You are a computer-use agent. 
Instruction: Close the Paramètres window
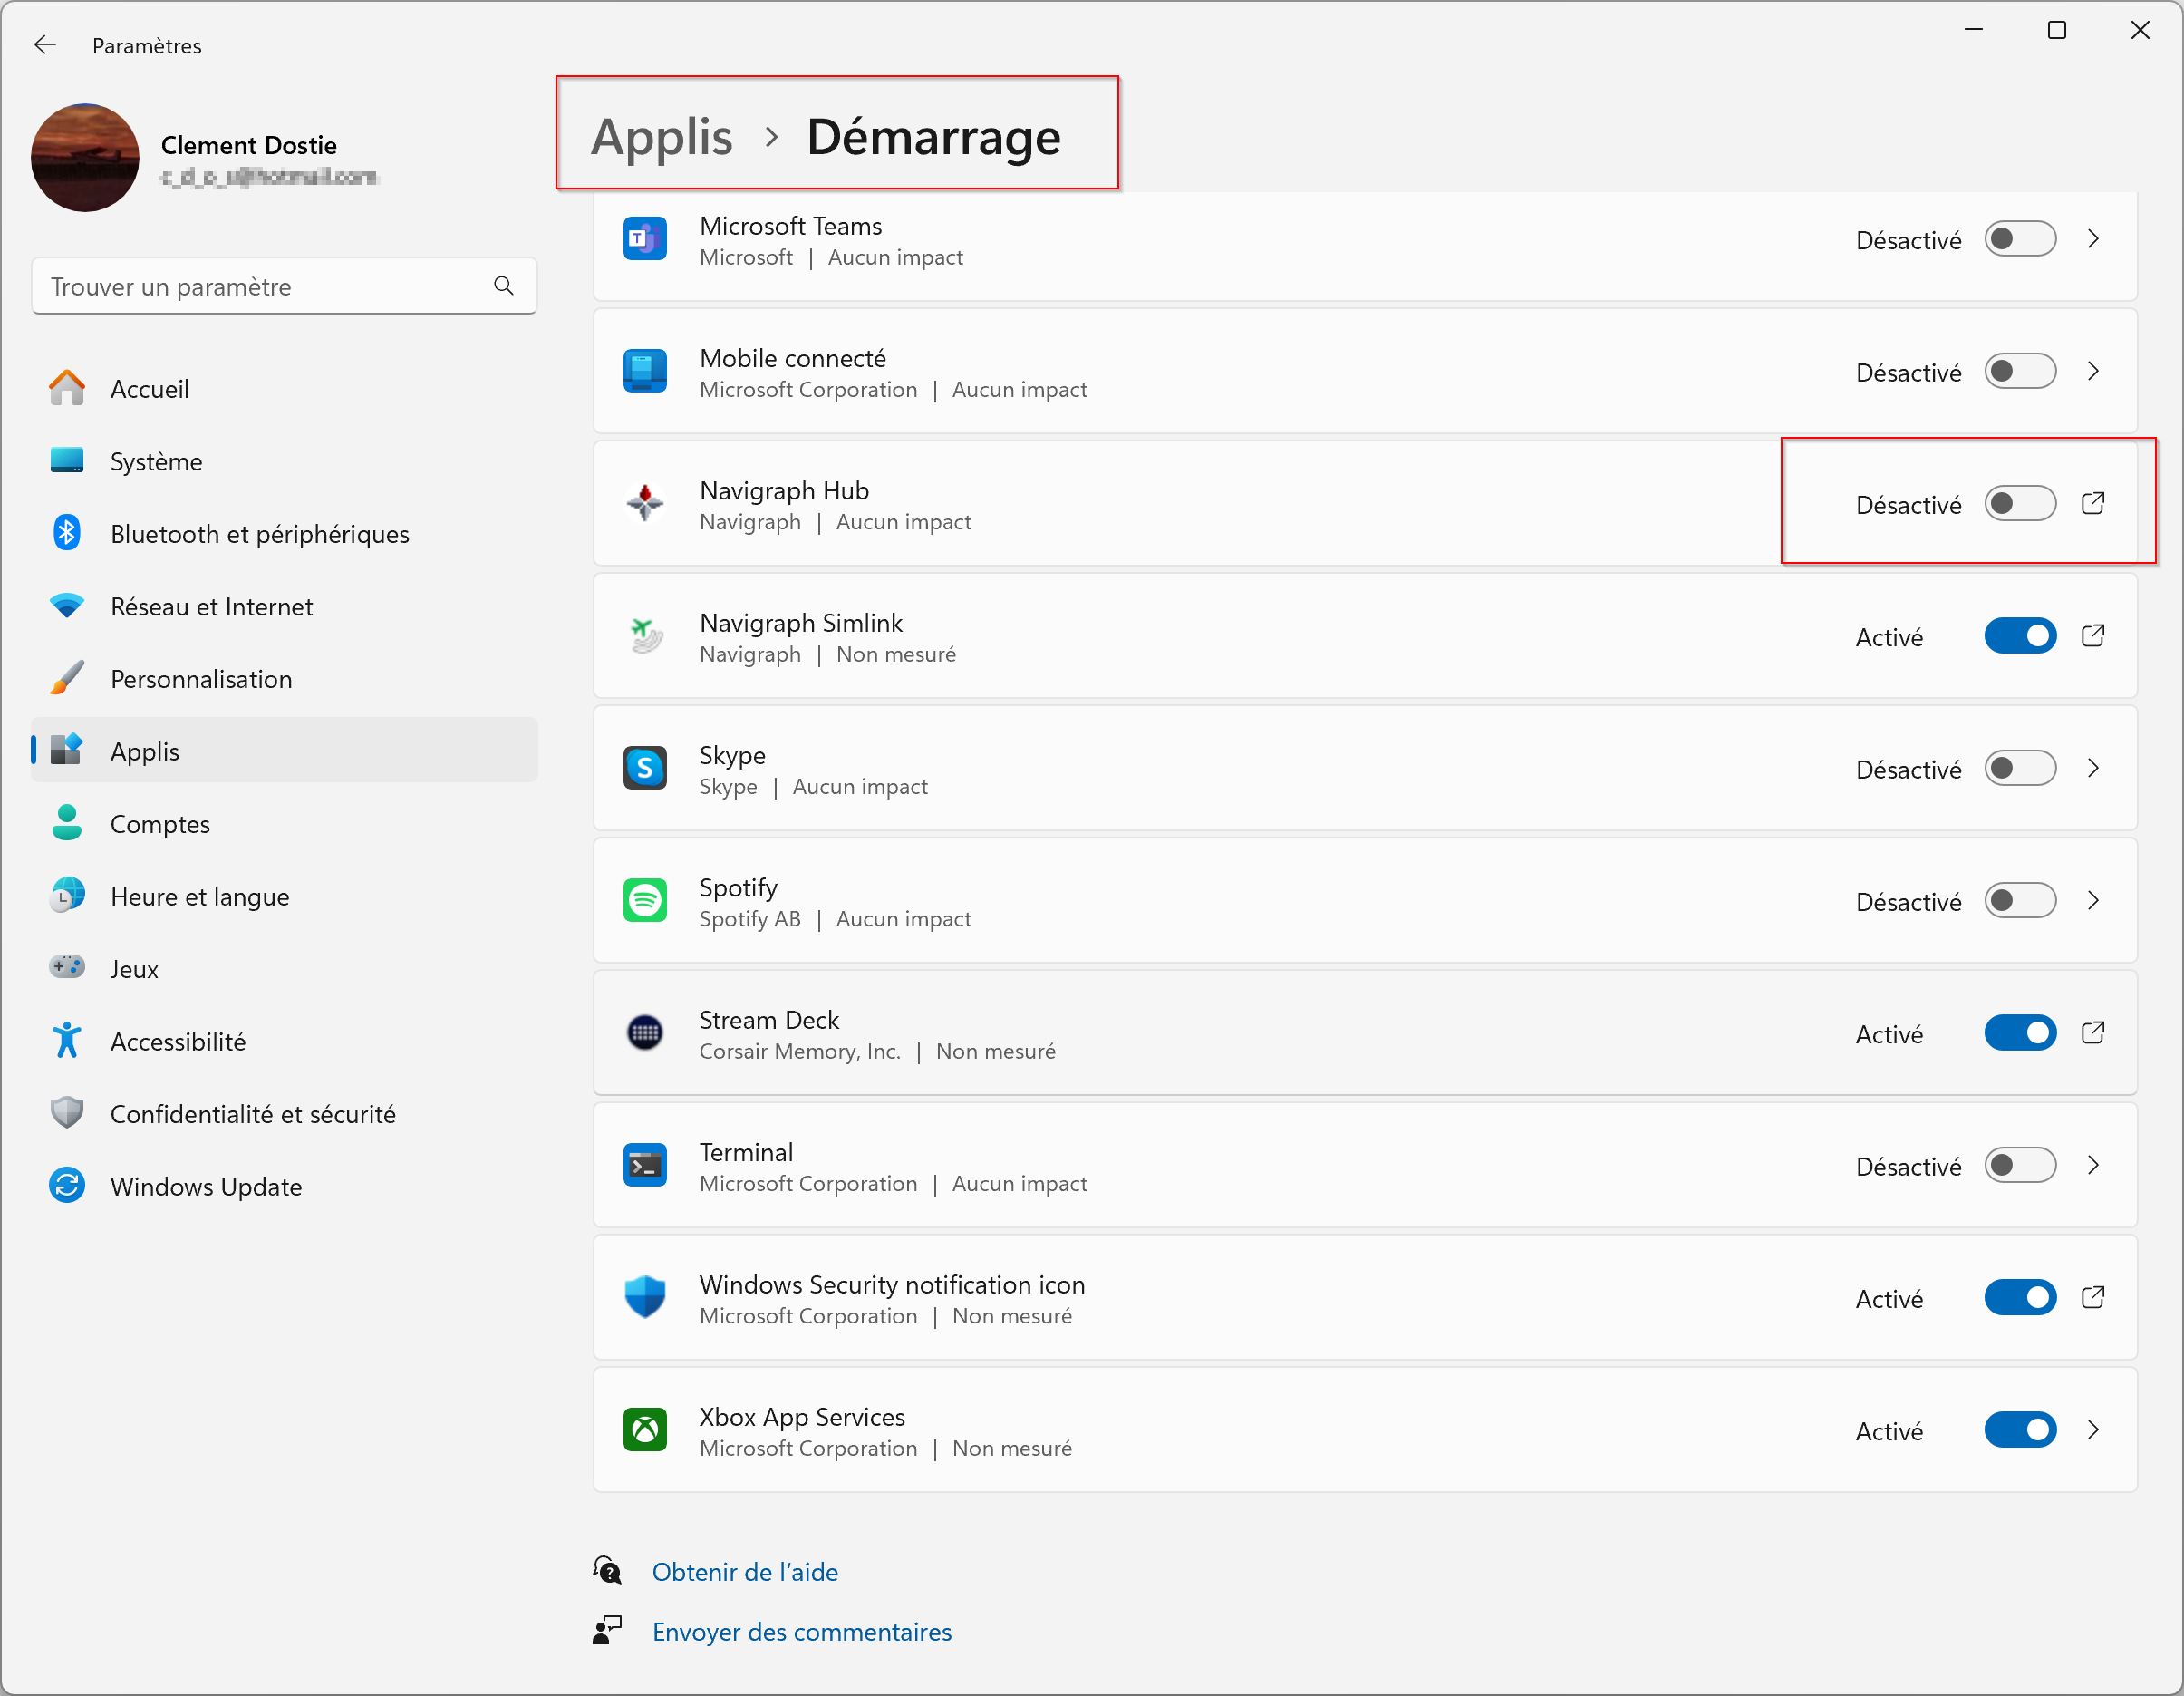tap(2140, 30)
